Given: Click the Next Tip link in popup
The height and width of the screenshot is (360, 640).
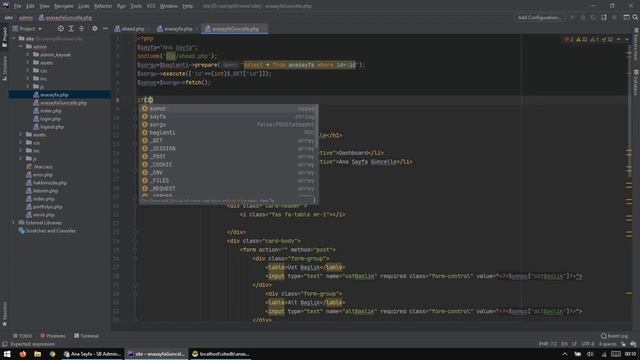Looking at the screenshot, I should [267, 200].
